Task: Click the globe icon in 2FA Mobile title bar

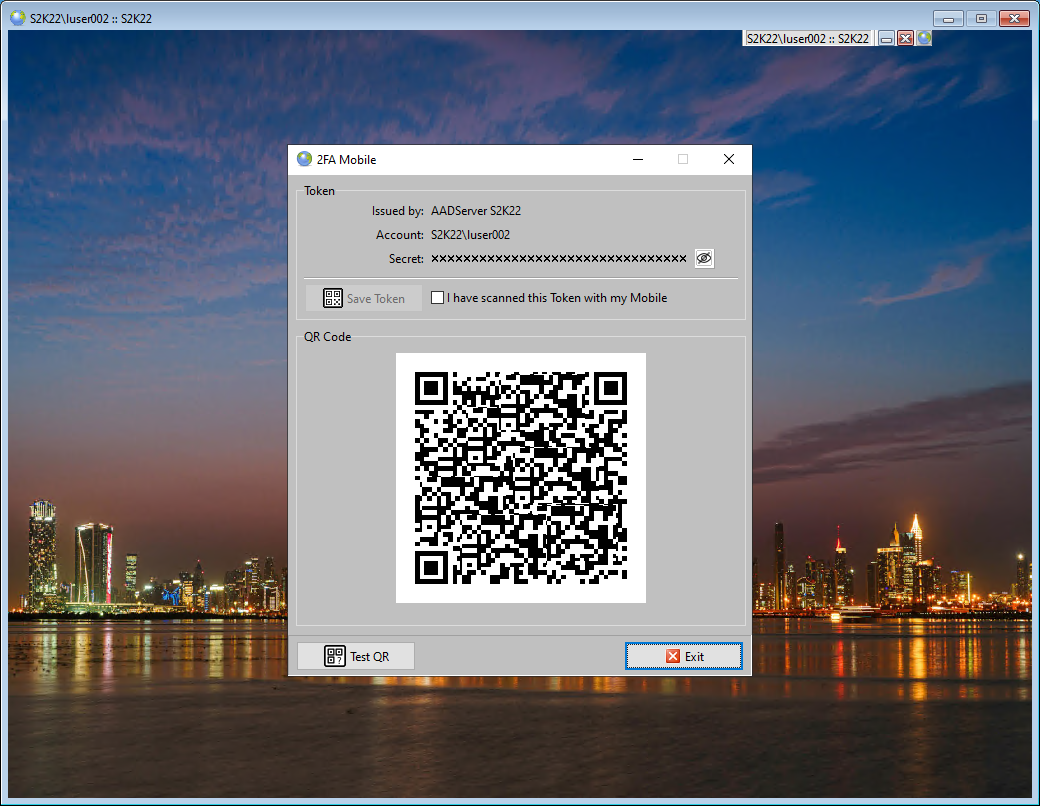Action: coord(305,159)
